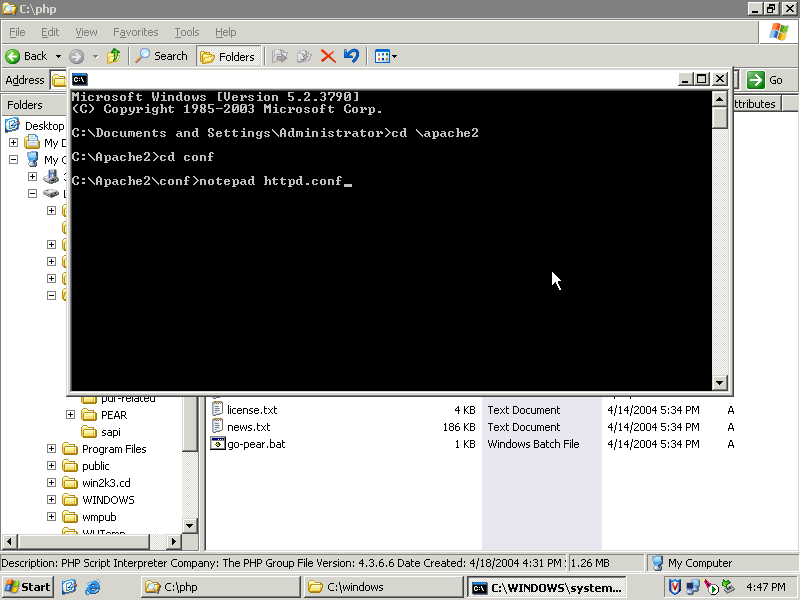
Task: Click the Search toolbar button
Action: 161,56
